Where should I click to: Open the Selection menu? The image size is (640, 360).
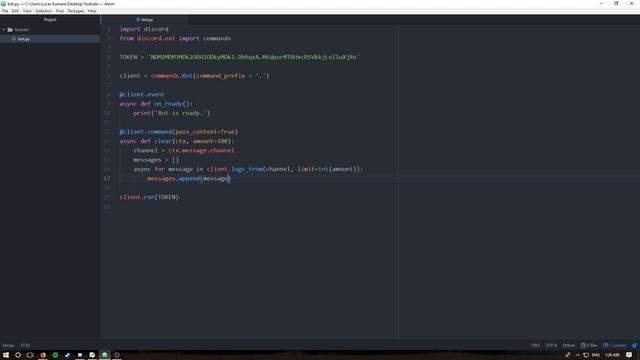(x=43, y=11)
